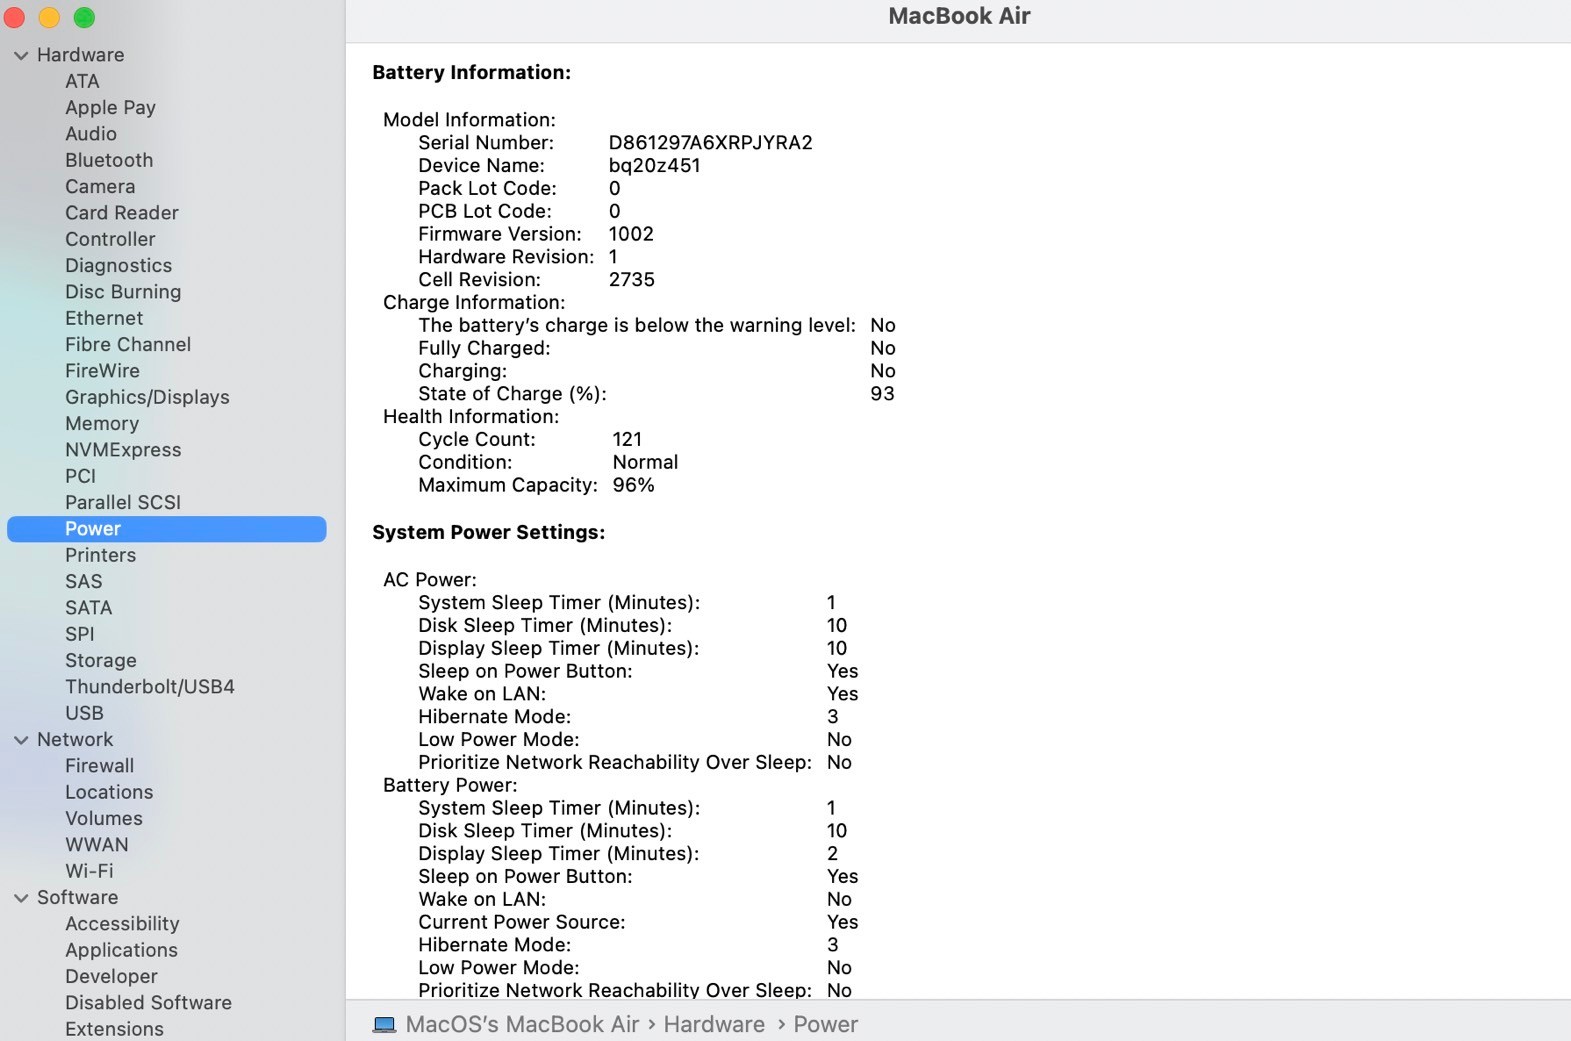
Task: Select Disc Burning in the sidebar
Action: tap(123, 292)
